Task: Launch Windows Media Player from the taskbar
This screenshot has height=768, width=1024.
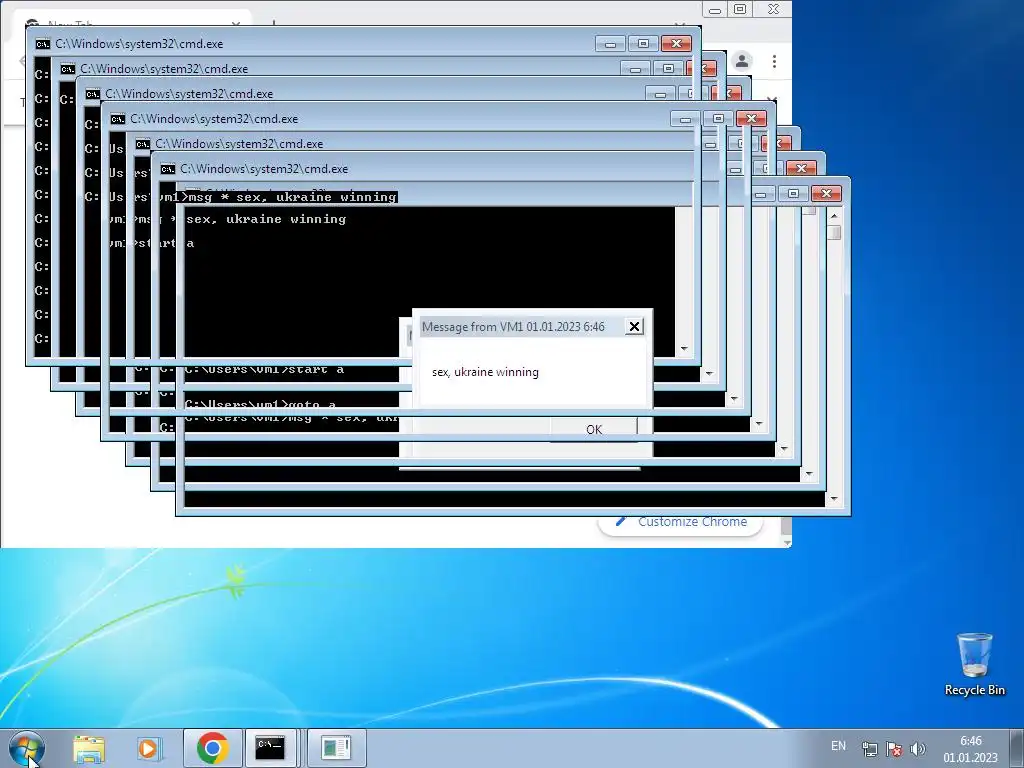Action: (x=148, y=748)
